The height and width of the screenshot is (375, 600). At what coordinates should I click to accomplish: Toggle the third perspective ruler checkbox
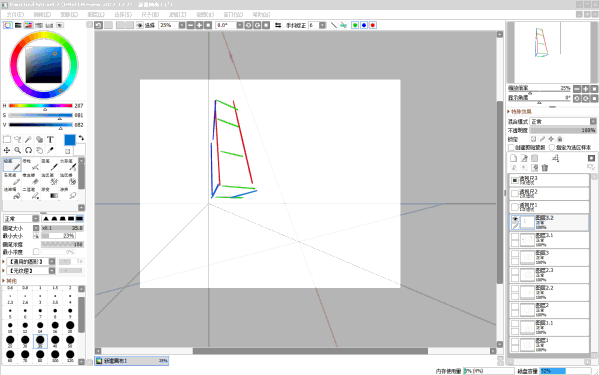[515, 180]
